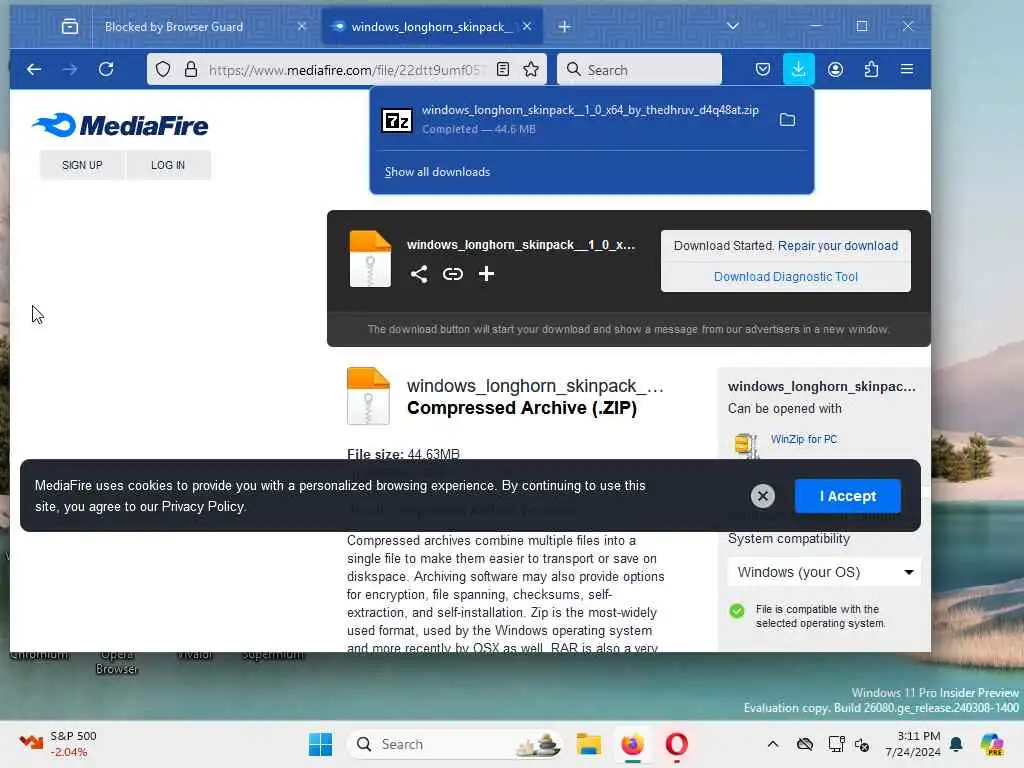Launch Opera from the taskbar

click(676, 744)
